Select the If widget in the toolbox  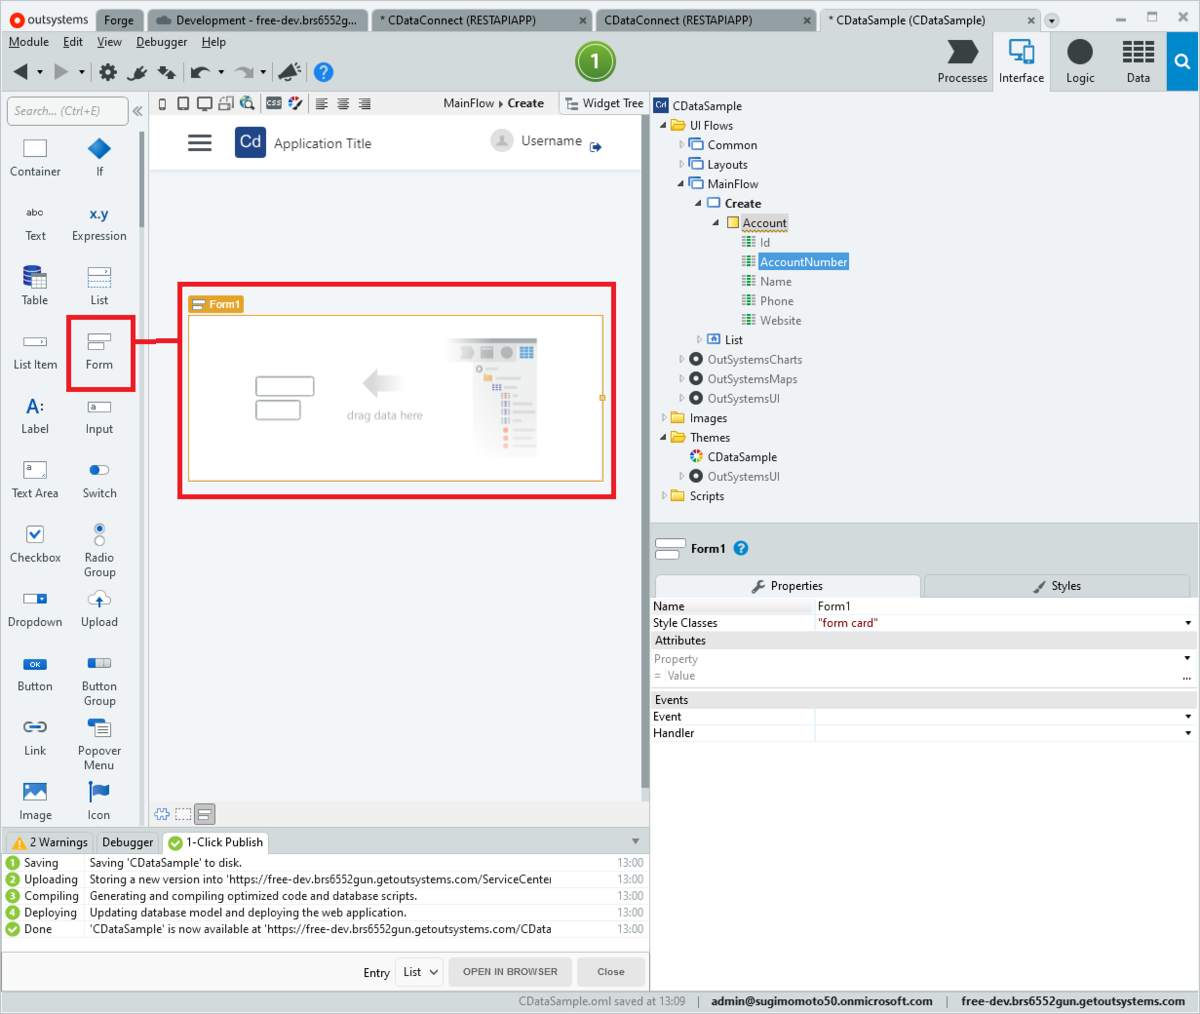99,157
